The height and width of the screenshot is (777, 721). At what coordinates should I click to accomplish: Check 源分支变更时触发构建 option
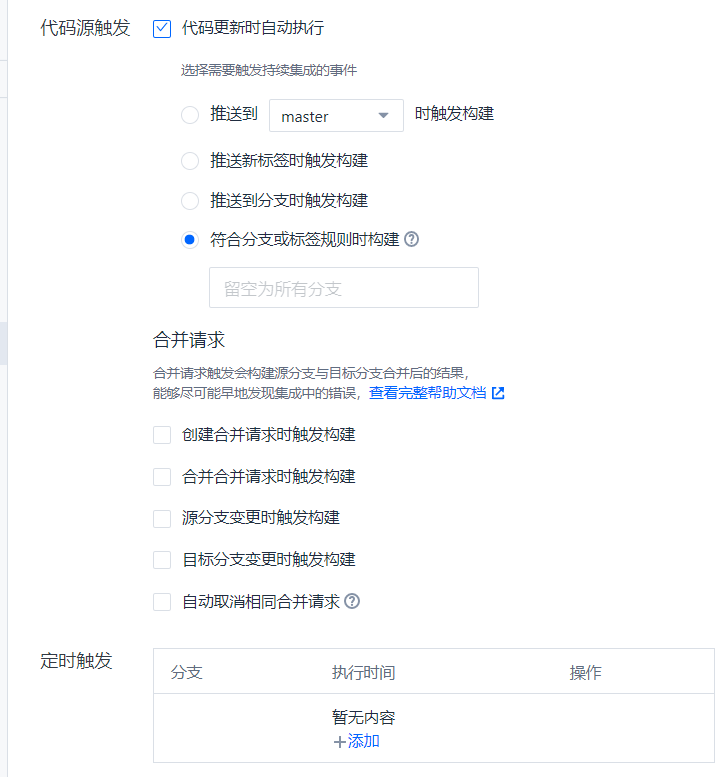(162, 519)
